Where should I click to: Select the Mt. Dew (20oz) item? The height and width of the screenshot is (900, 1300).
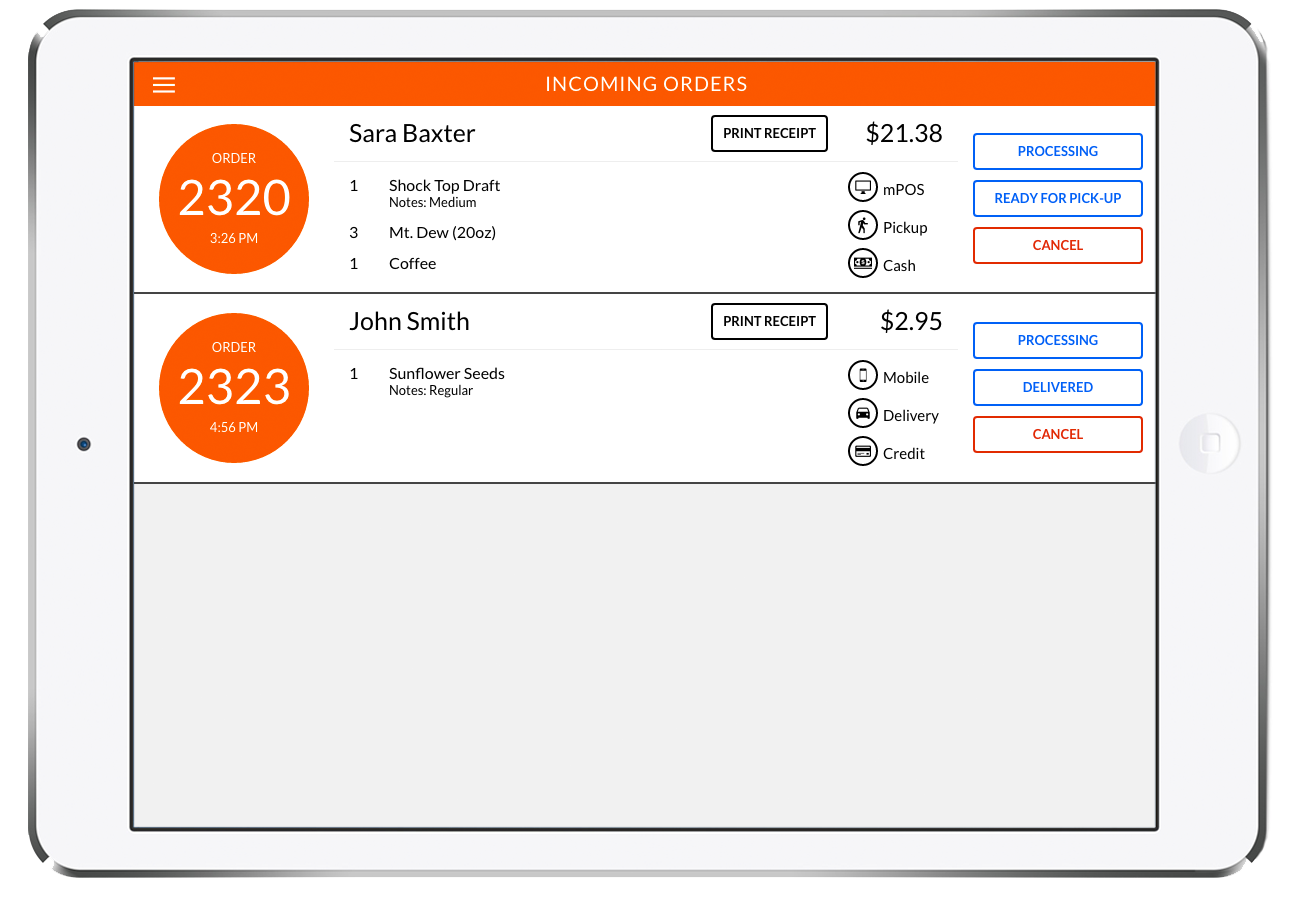point(442,233)
